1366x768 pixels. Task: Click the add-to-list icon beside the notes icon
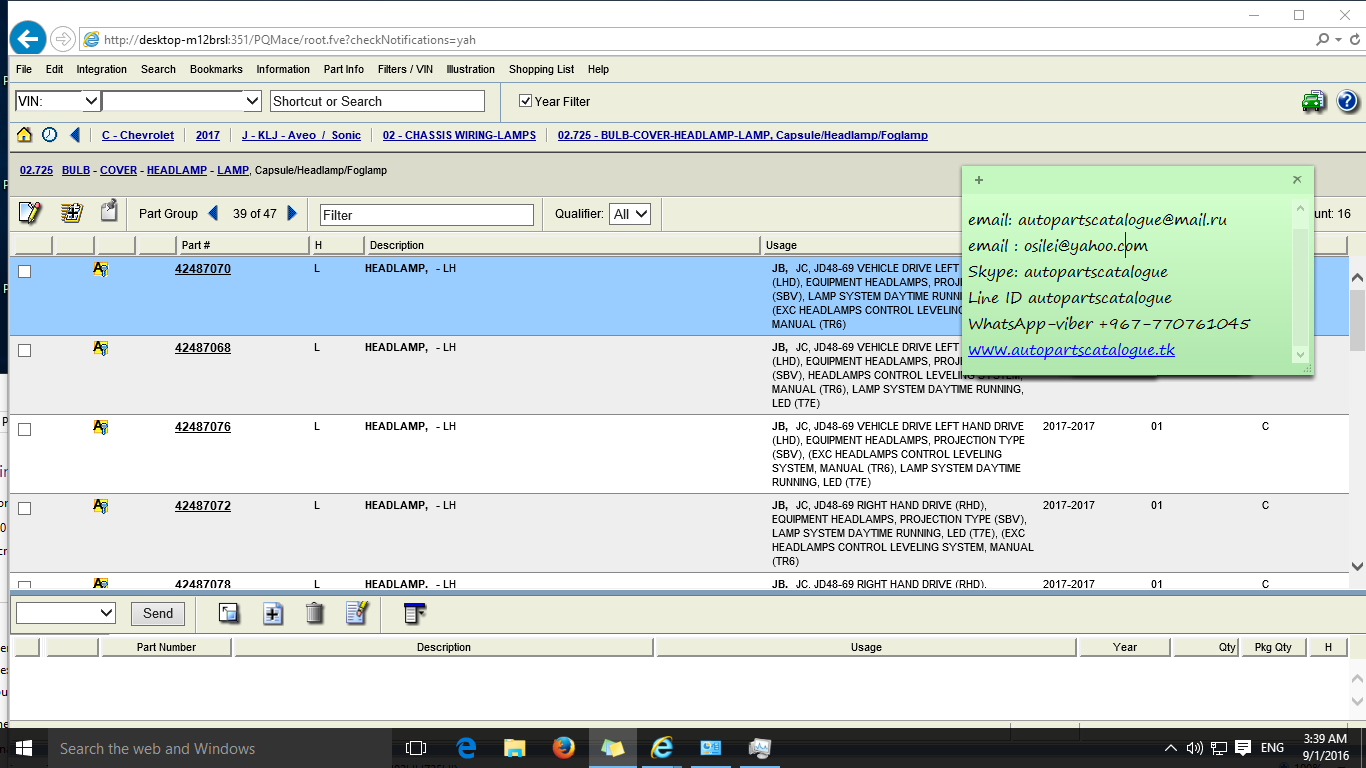pos(71,213)
